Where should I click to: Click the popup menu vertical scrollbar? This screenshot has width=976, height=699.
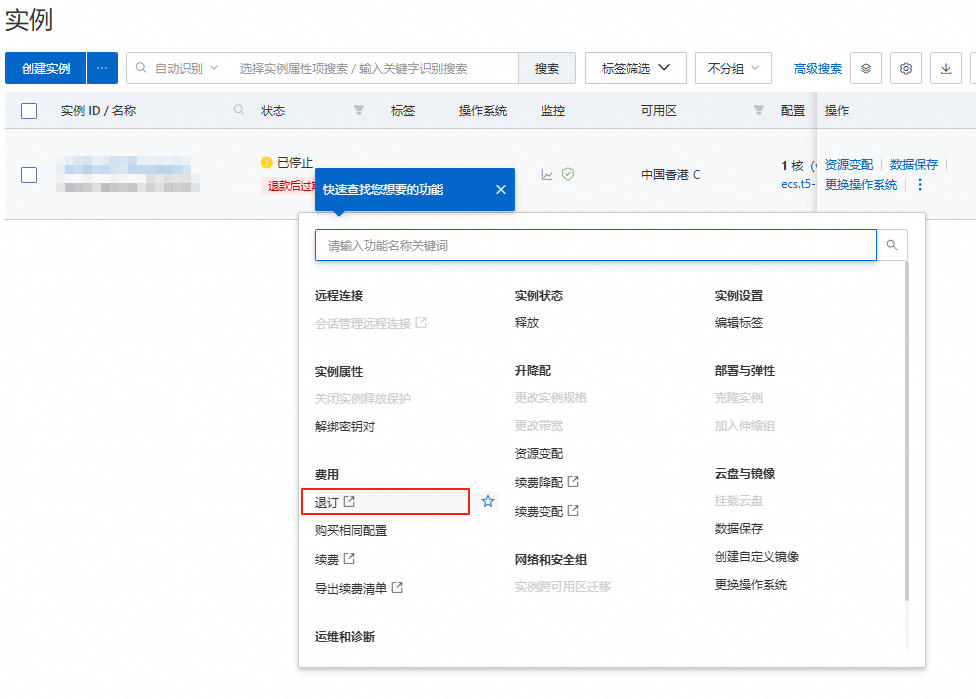click(906, 431)
